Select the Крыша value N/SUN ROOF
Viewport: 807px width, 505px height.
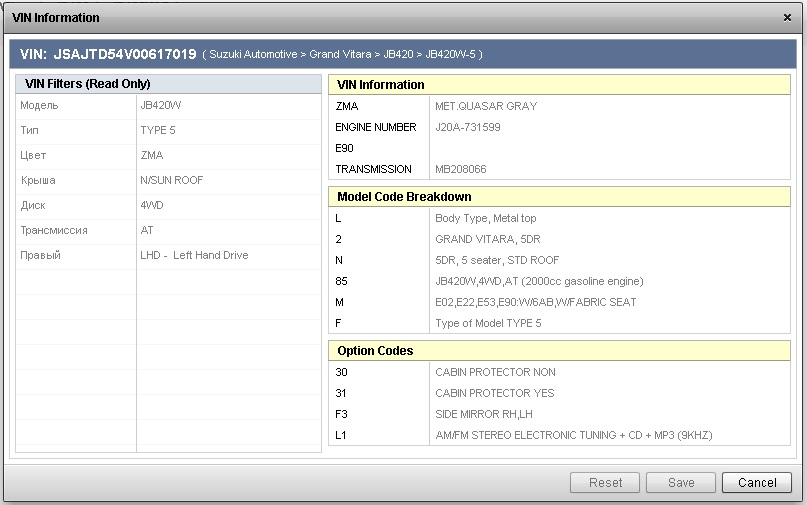pyautogui.click(x=171, y=180)
